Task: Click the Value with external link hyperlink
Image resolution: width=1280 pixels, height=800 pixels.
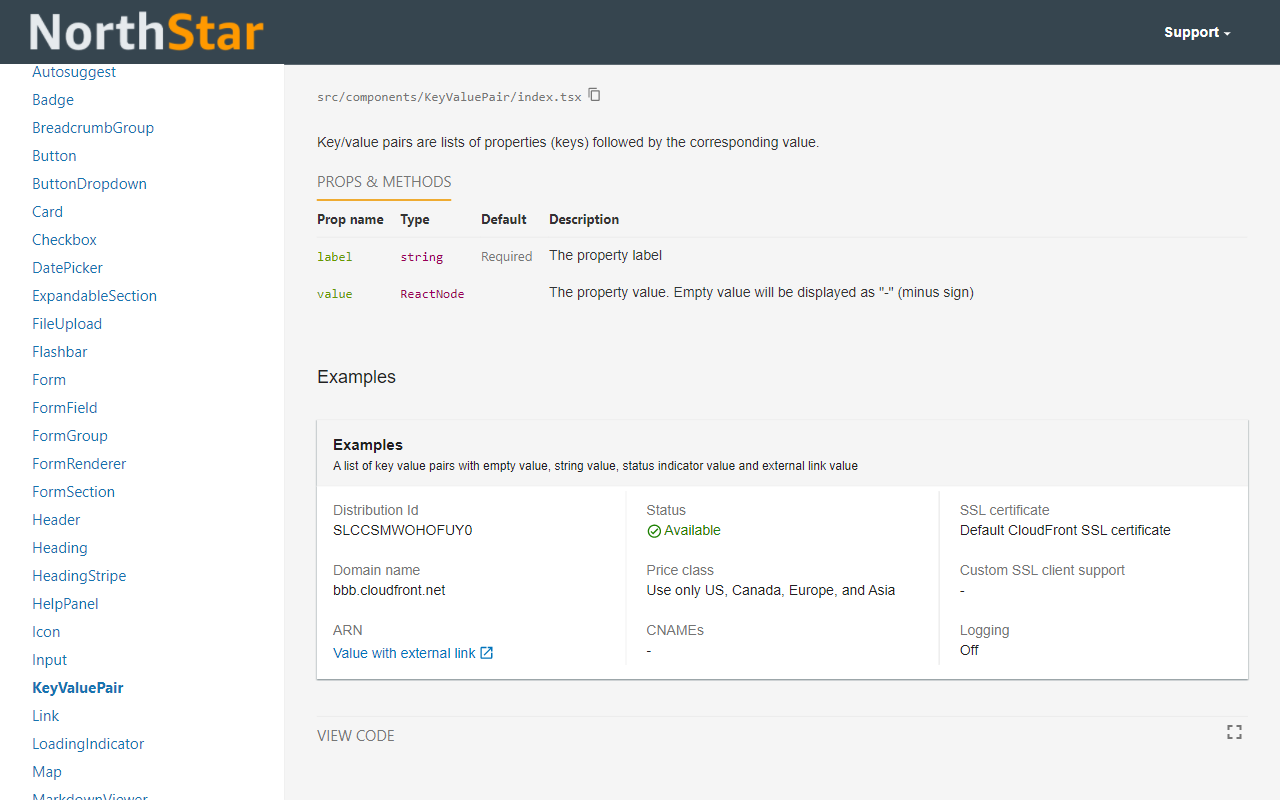Action: [x=404, y=652]
